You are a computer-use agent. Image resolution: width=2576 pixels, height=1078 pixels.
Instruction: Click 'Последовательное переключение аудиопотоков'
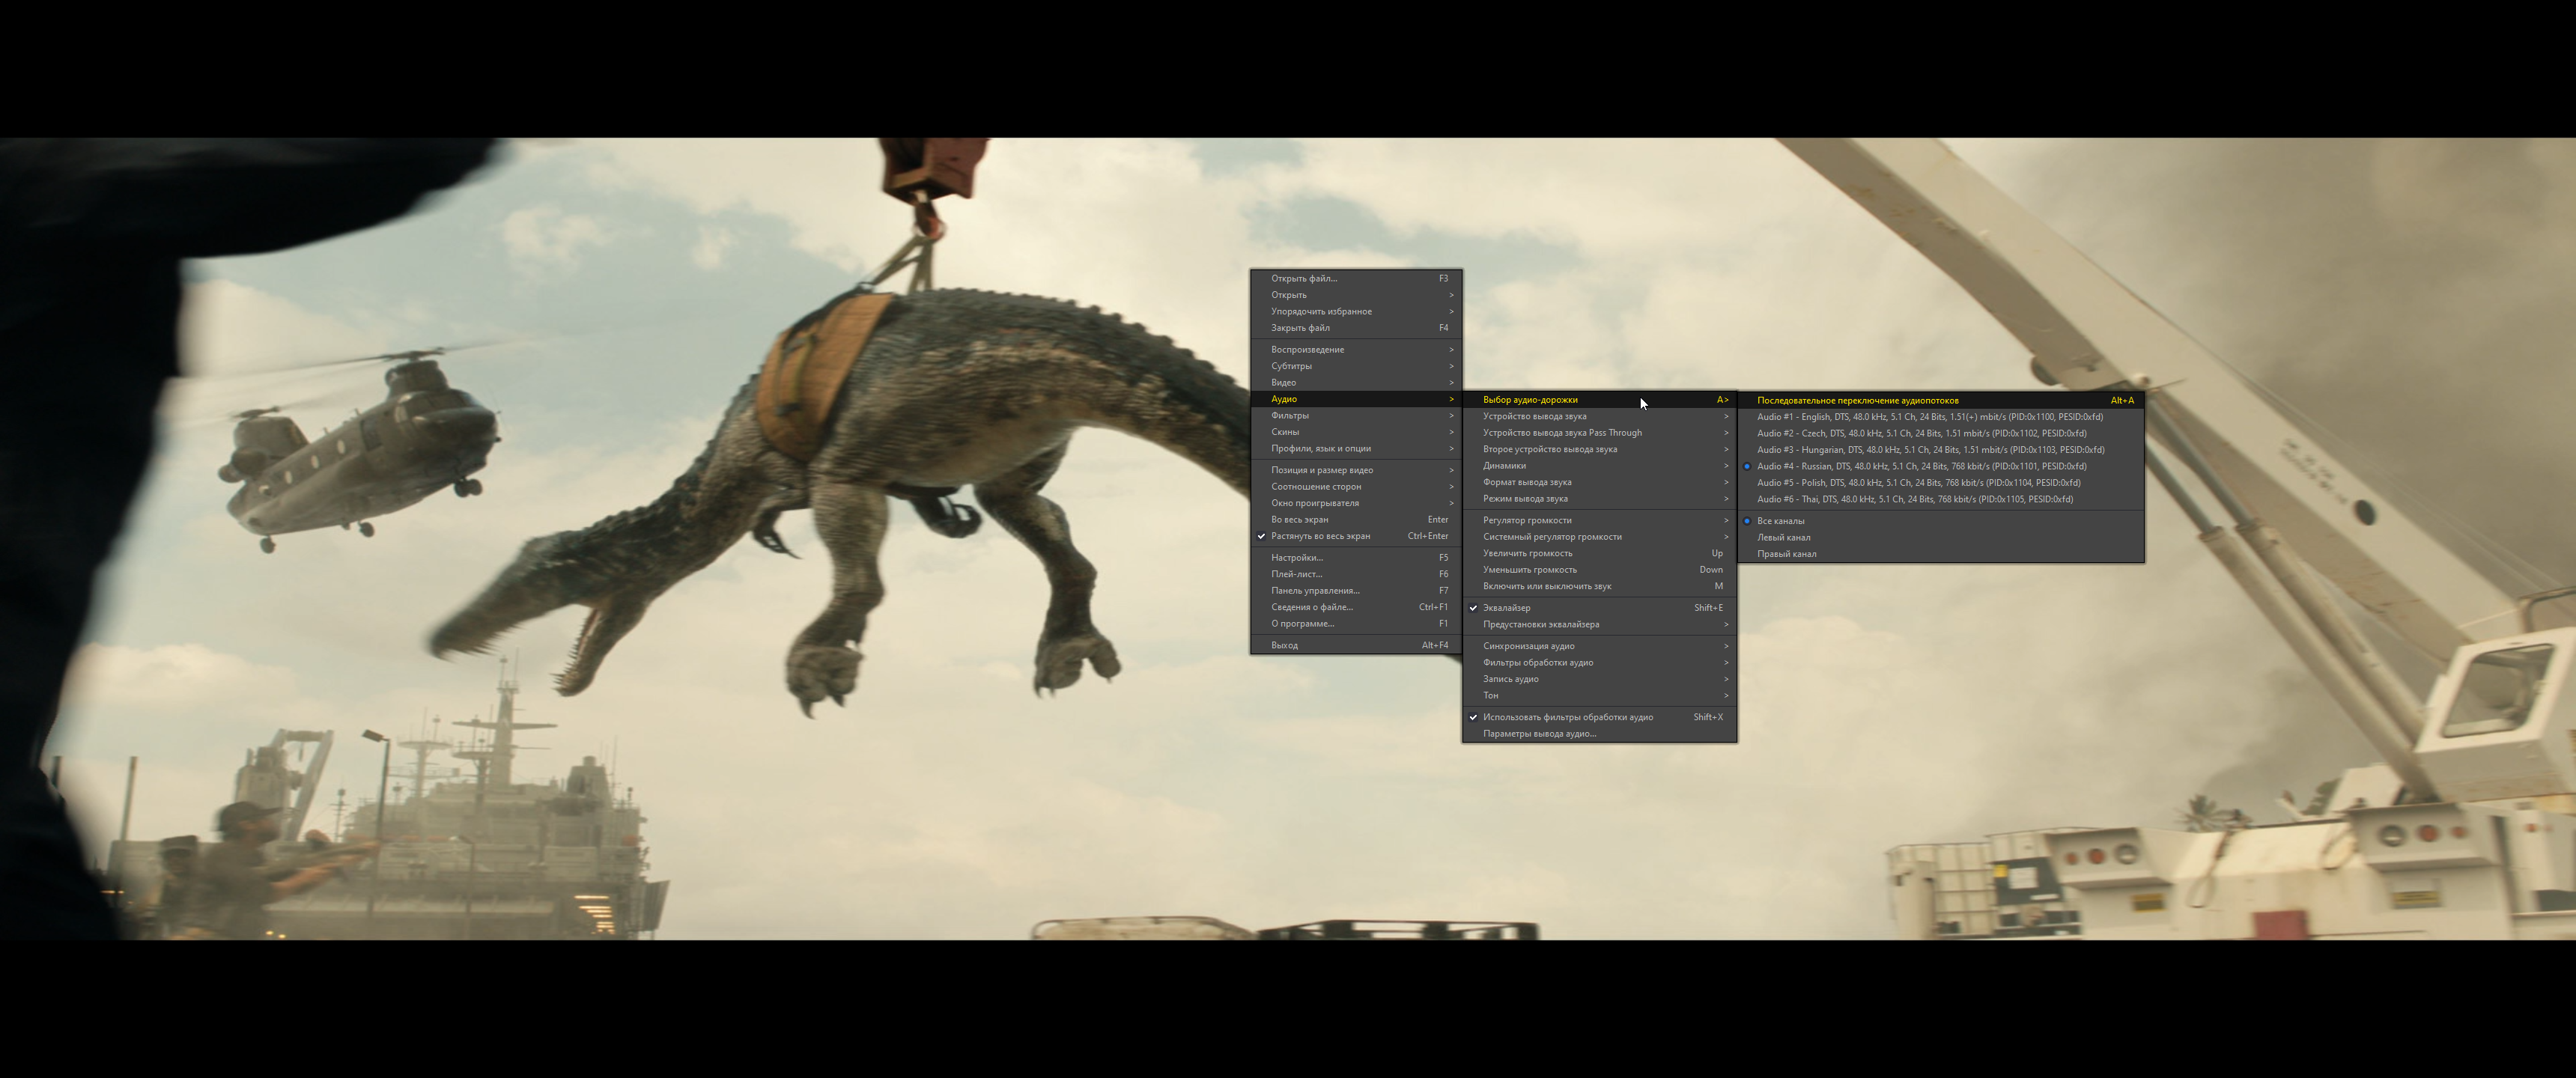click(1941, 400)
